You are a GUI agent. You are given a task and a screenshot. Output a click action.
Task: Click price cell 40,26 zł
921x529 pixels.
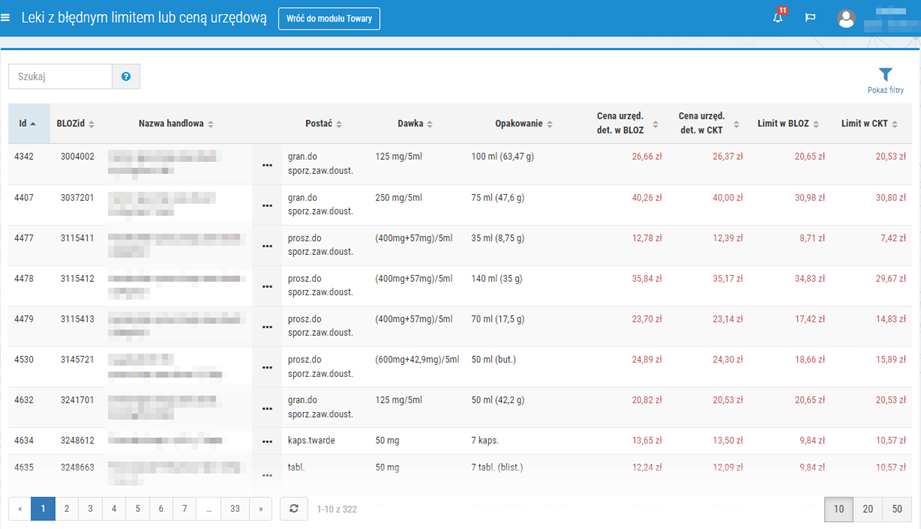[647, 197]
